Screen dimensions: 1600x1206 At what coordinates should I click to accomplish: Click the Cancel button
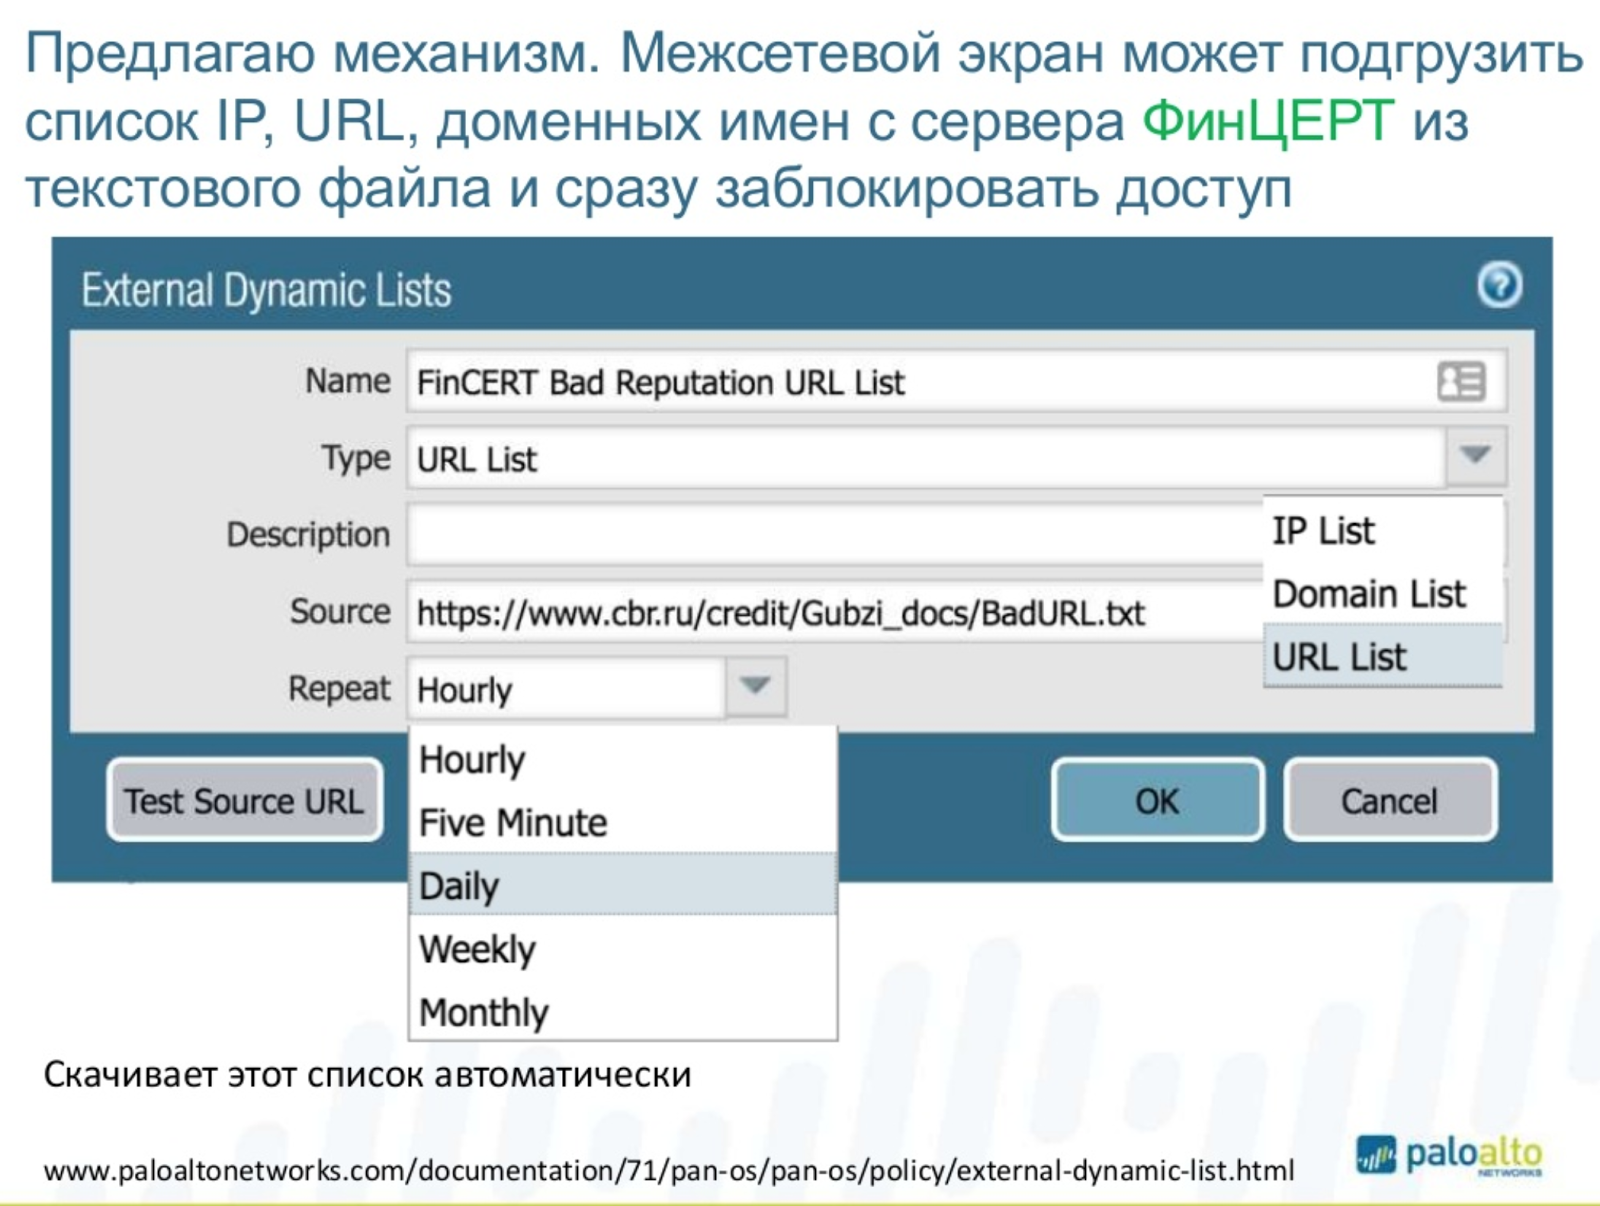(x=1390, y=800)
